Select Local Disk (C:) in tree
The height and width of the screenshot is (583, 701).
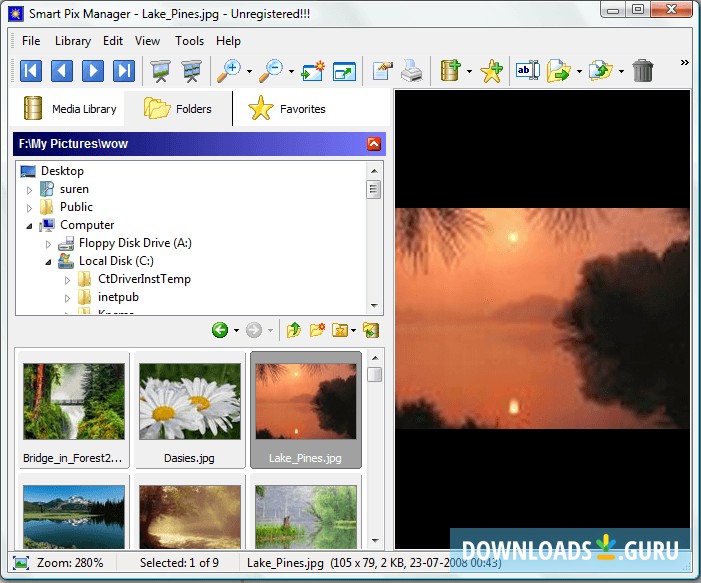point(116,261)
